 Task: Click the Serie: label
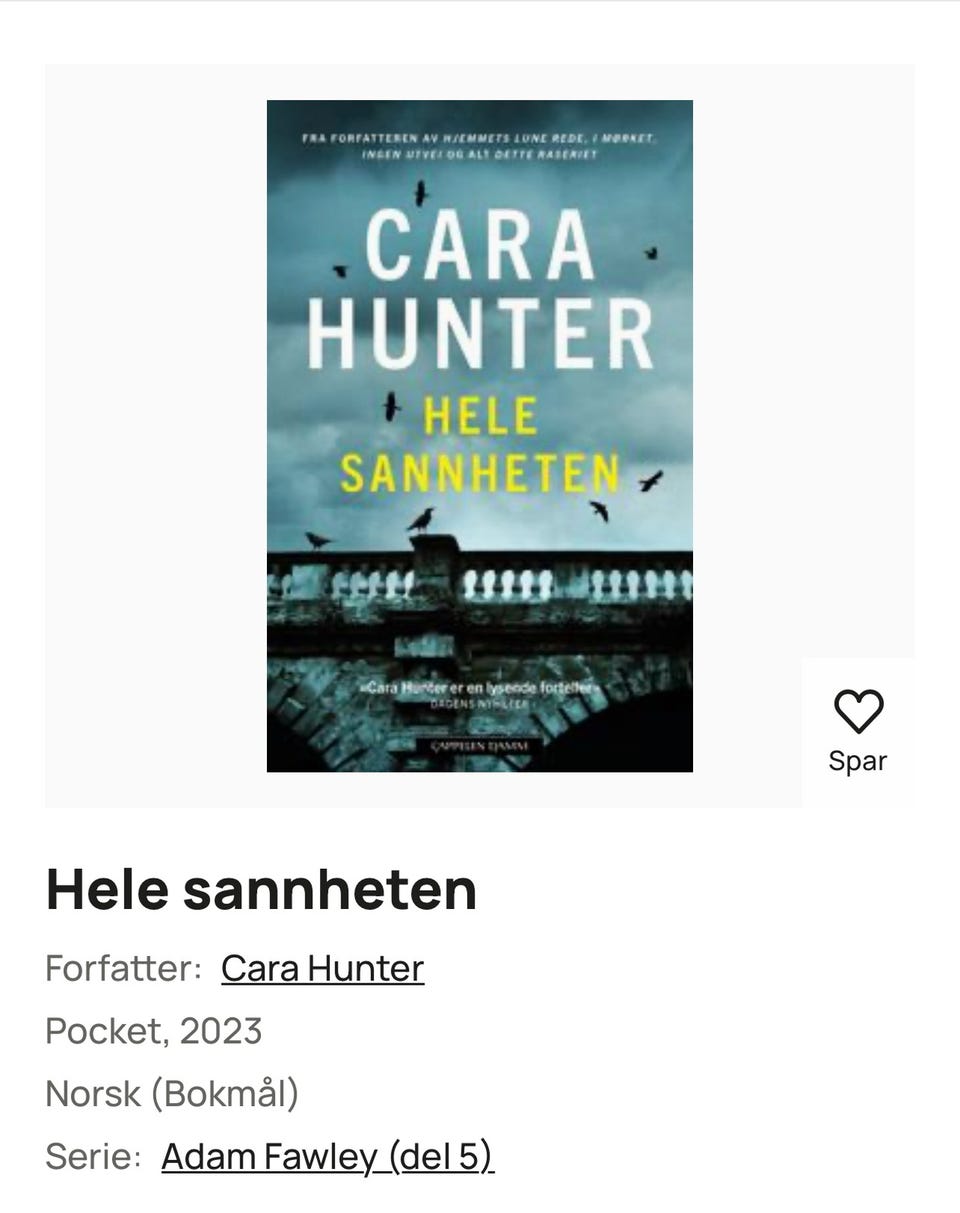pyautogui.click(x=94, y=1156)
